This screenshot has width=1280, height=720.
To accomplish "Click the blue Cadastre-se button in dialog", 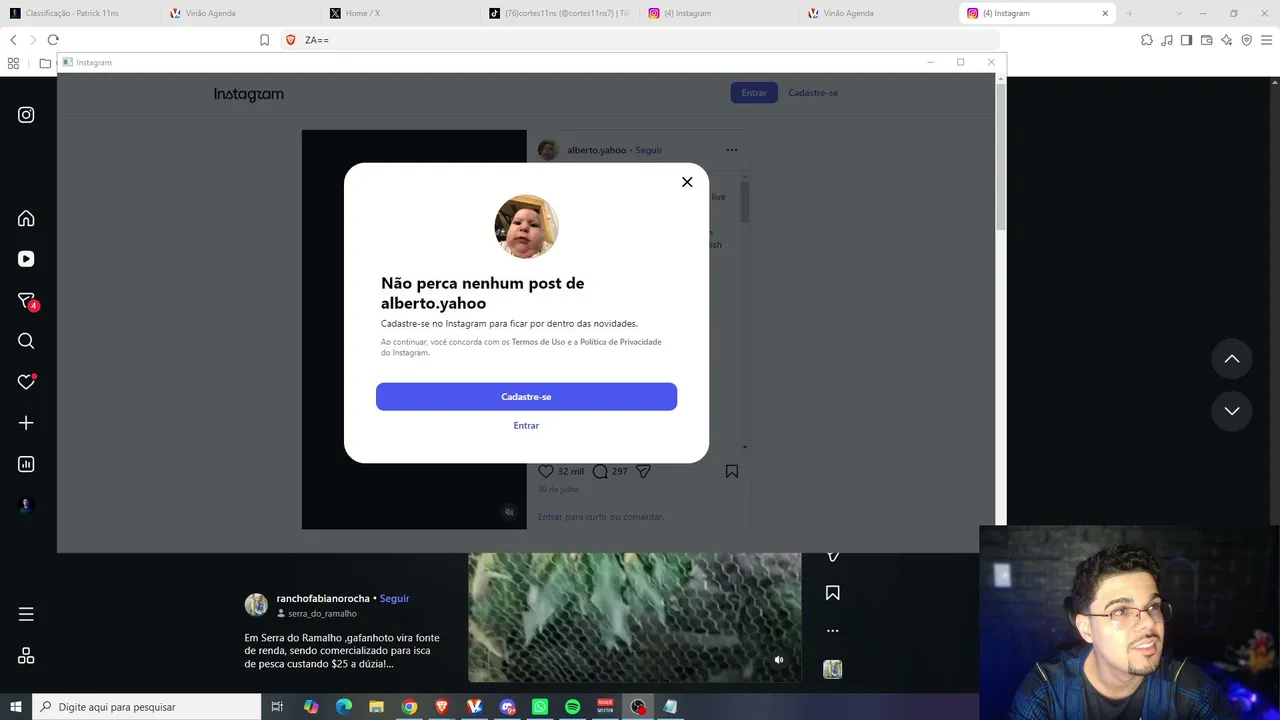I will click(526, 397).
